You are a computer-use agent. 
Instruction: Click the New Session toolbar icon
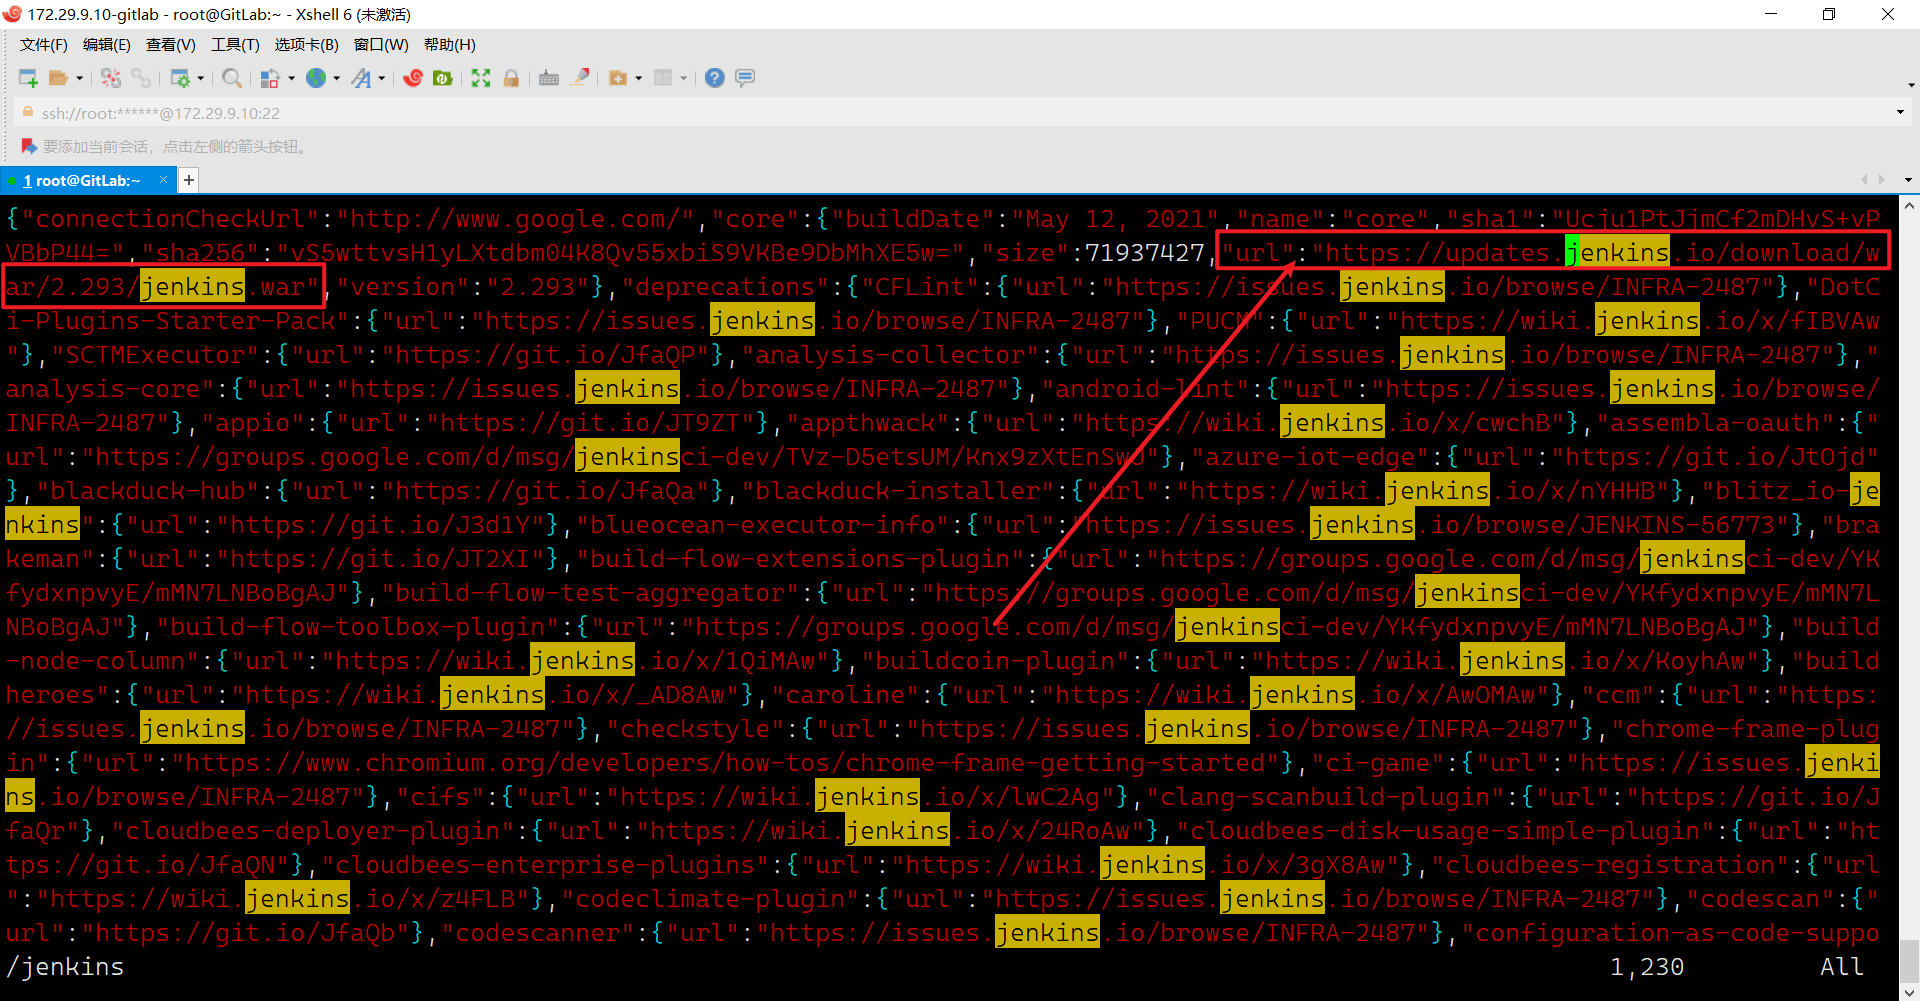[28, 78]
